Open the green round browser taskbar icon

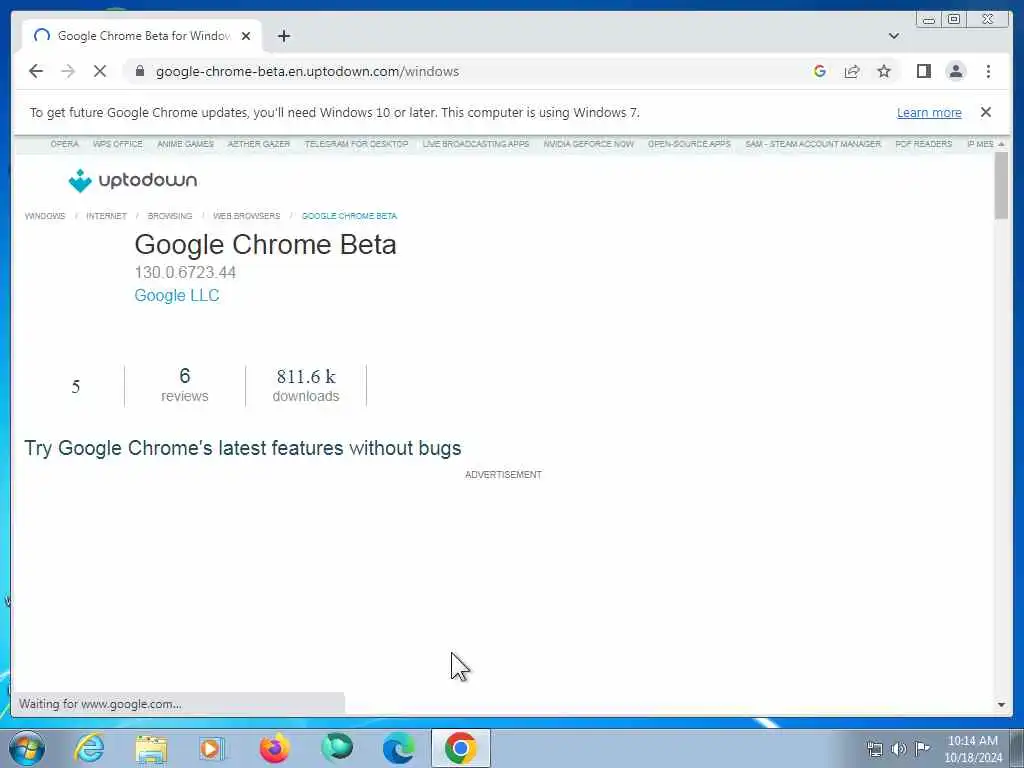tap(337, 747)
